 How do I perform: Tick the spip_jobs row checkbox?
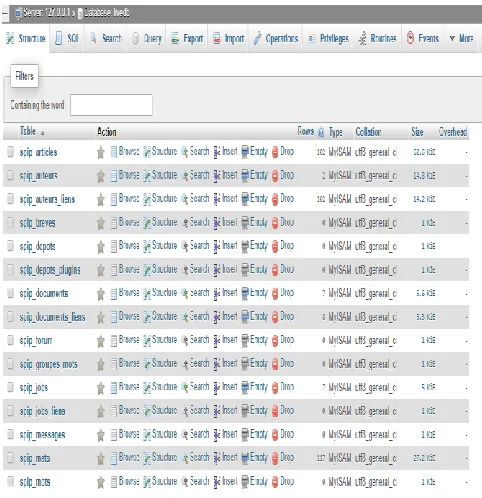click(11, 387)
